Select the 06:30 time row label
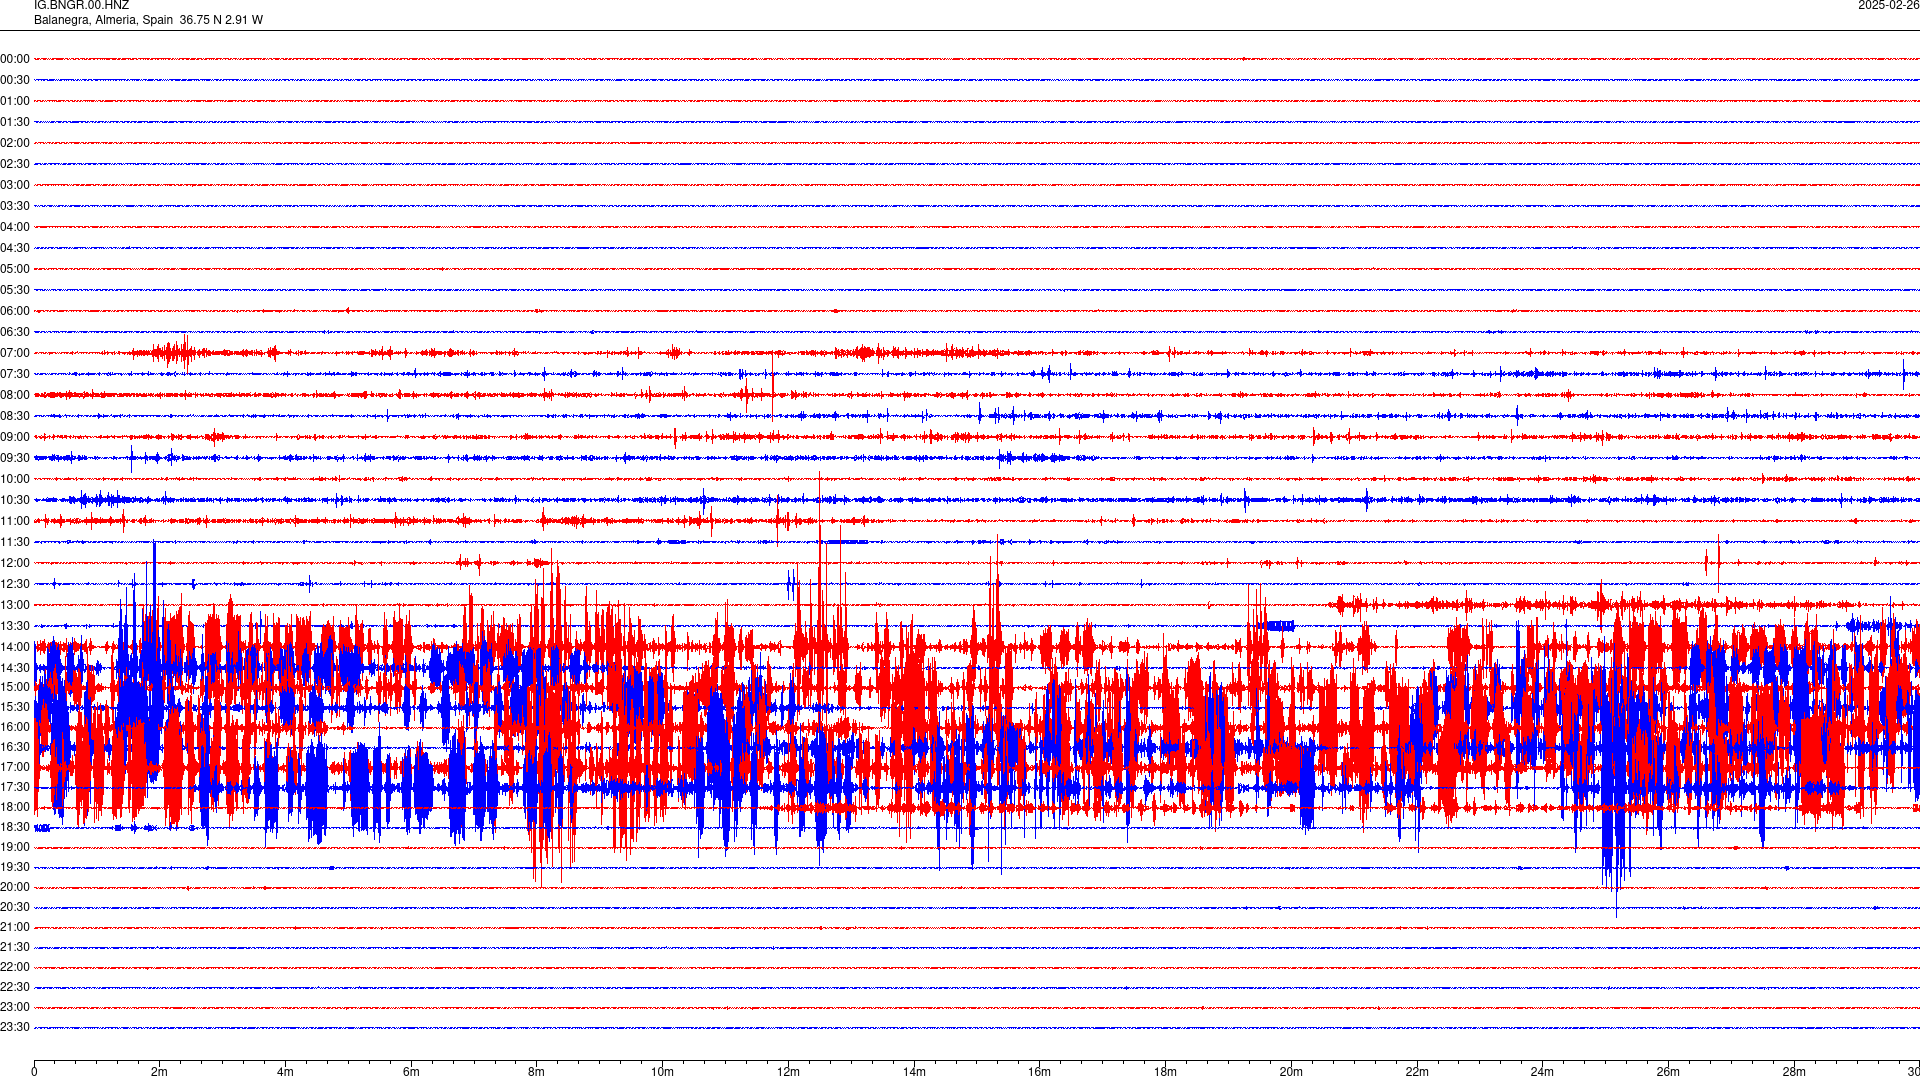Image resolution: width=1920 pixels, height=1080 pixels. pos(15,332)
